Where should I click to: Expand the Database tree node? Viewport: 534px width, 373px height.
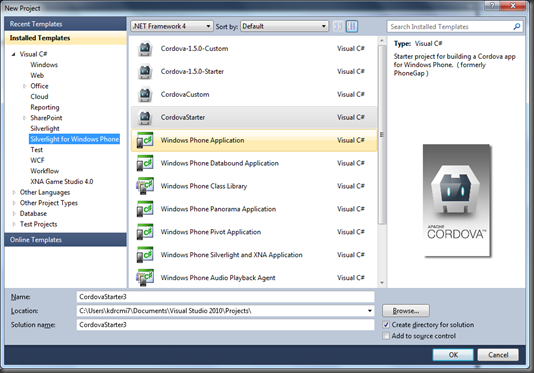14,214
